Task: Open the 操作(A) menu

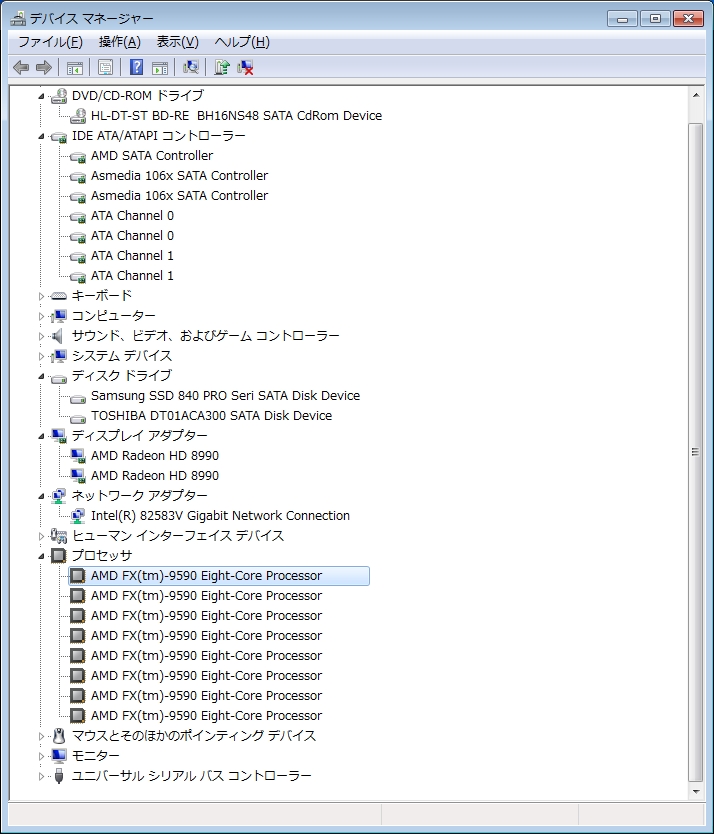Action: [x=120, y=42]
